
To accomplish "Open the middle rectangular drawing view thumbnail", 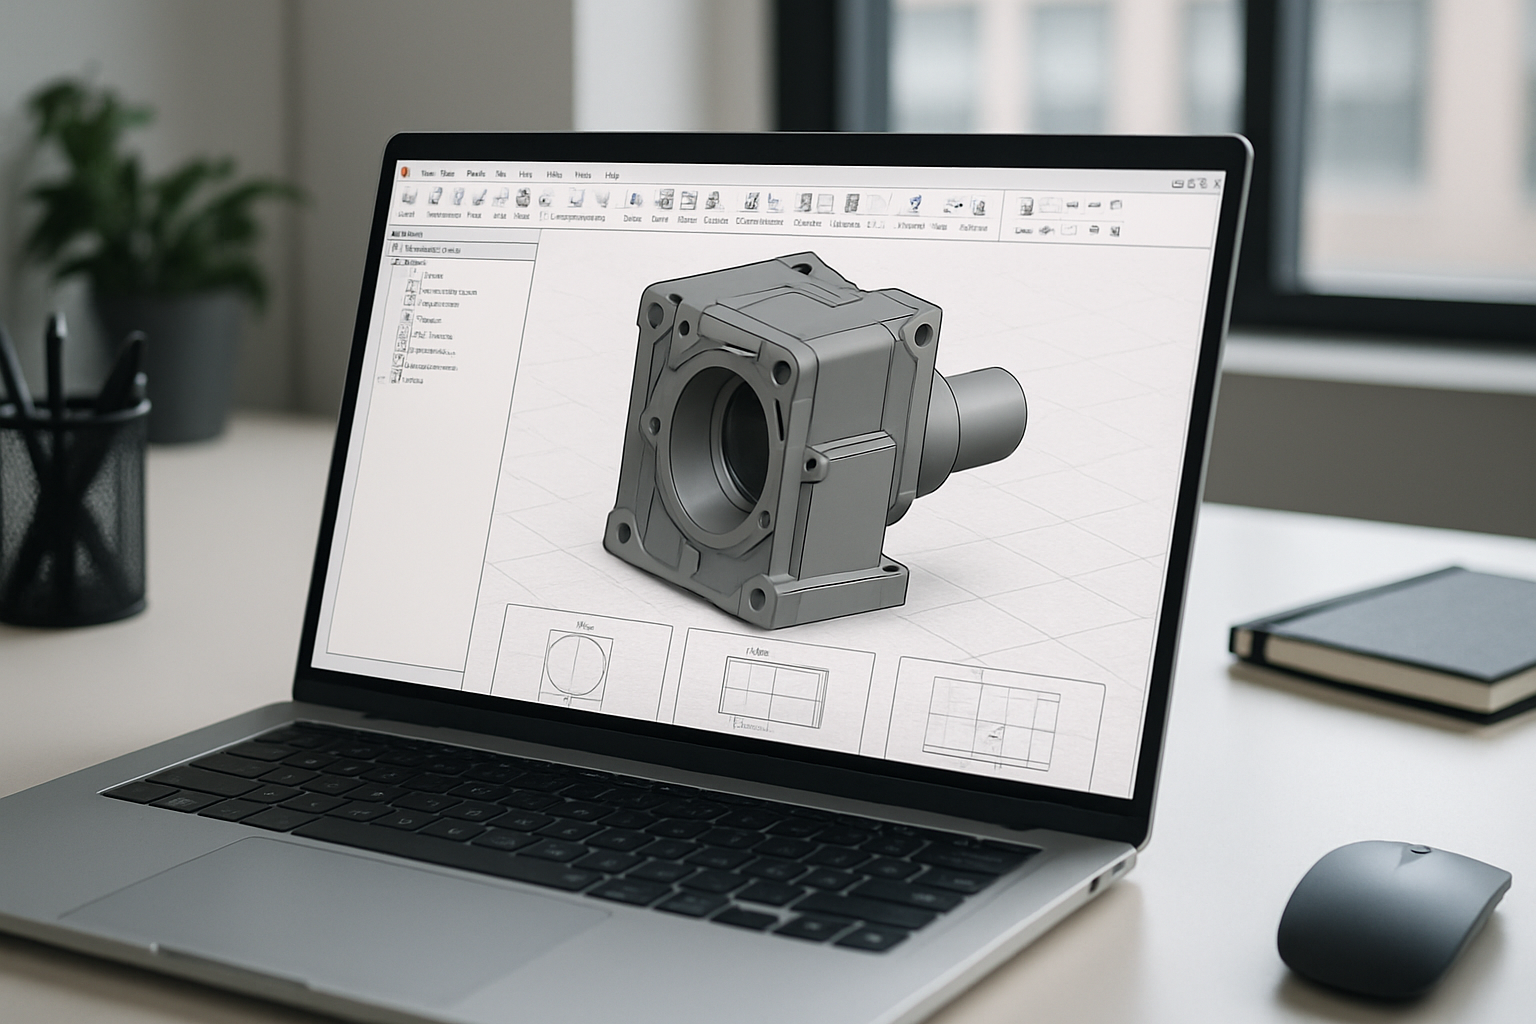I will [x=773, y=690].
